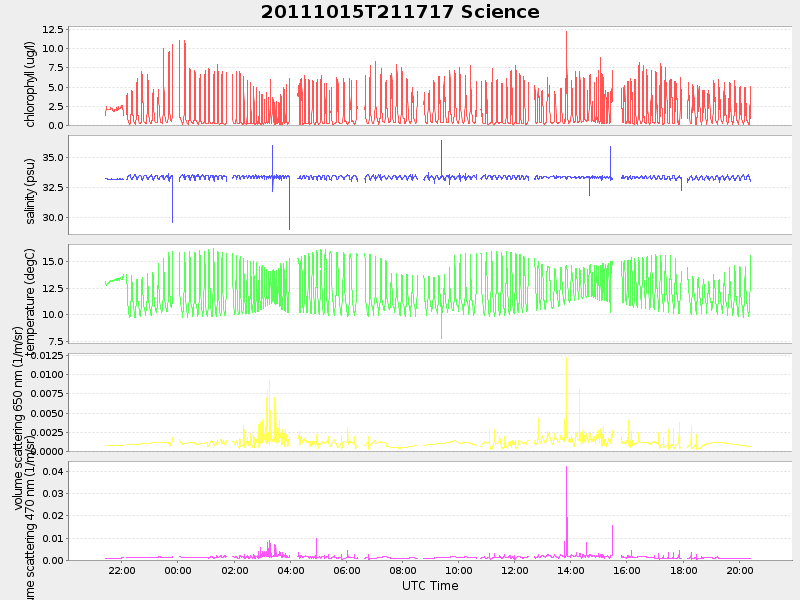Click the 22:00 time tick label

(122, 570)
